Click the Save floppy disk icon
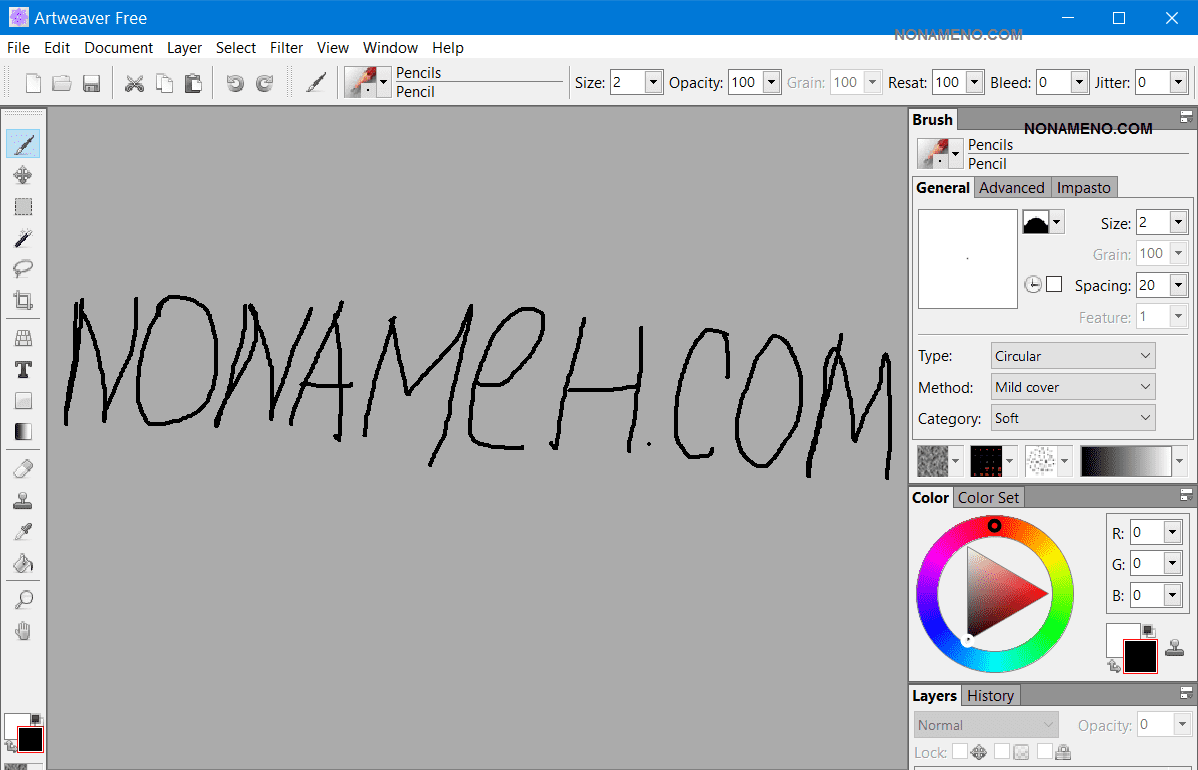Screen dimensions: 1198x770 click(91, 83)
